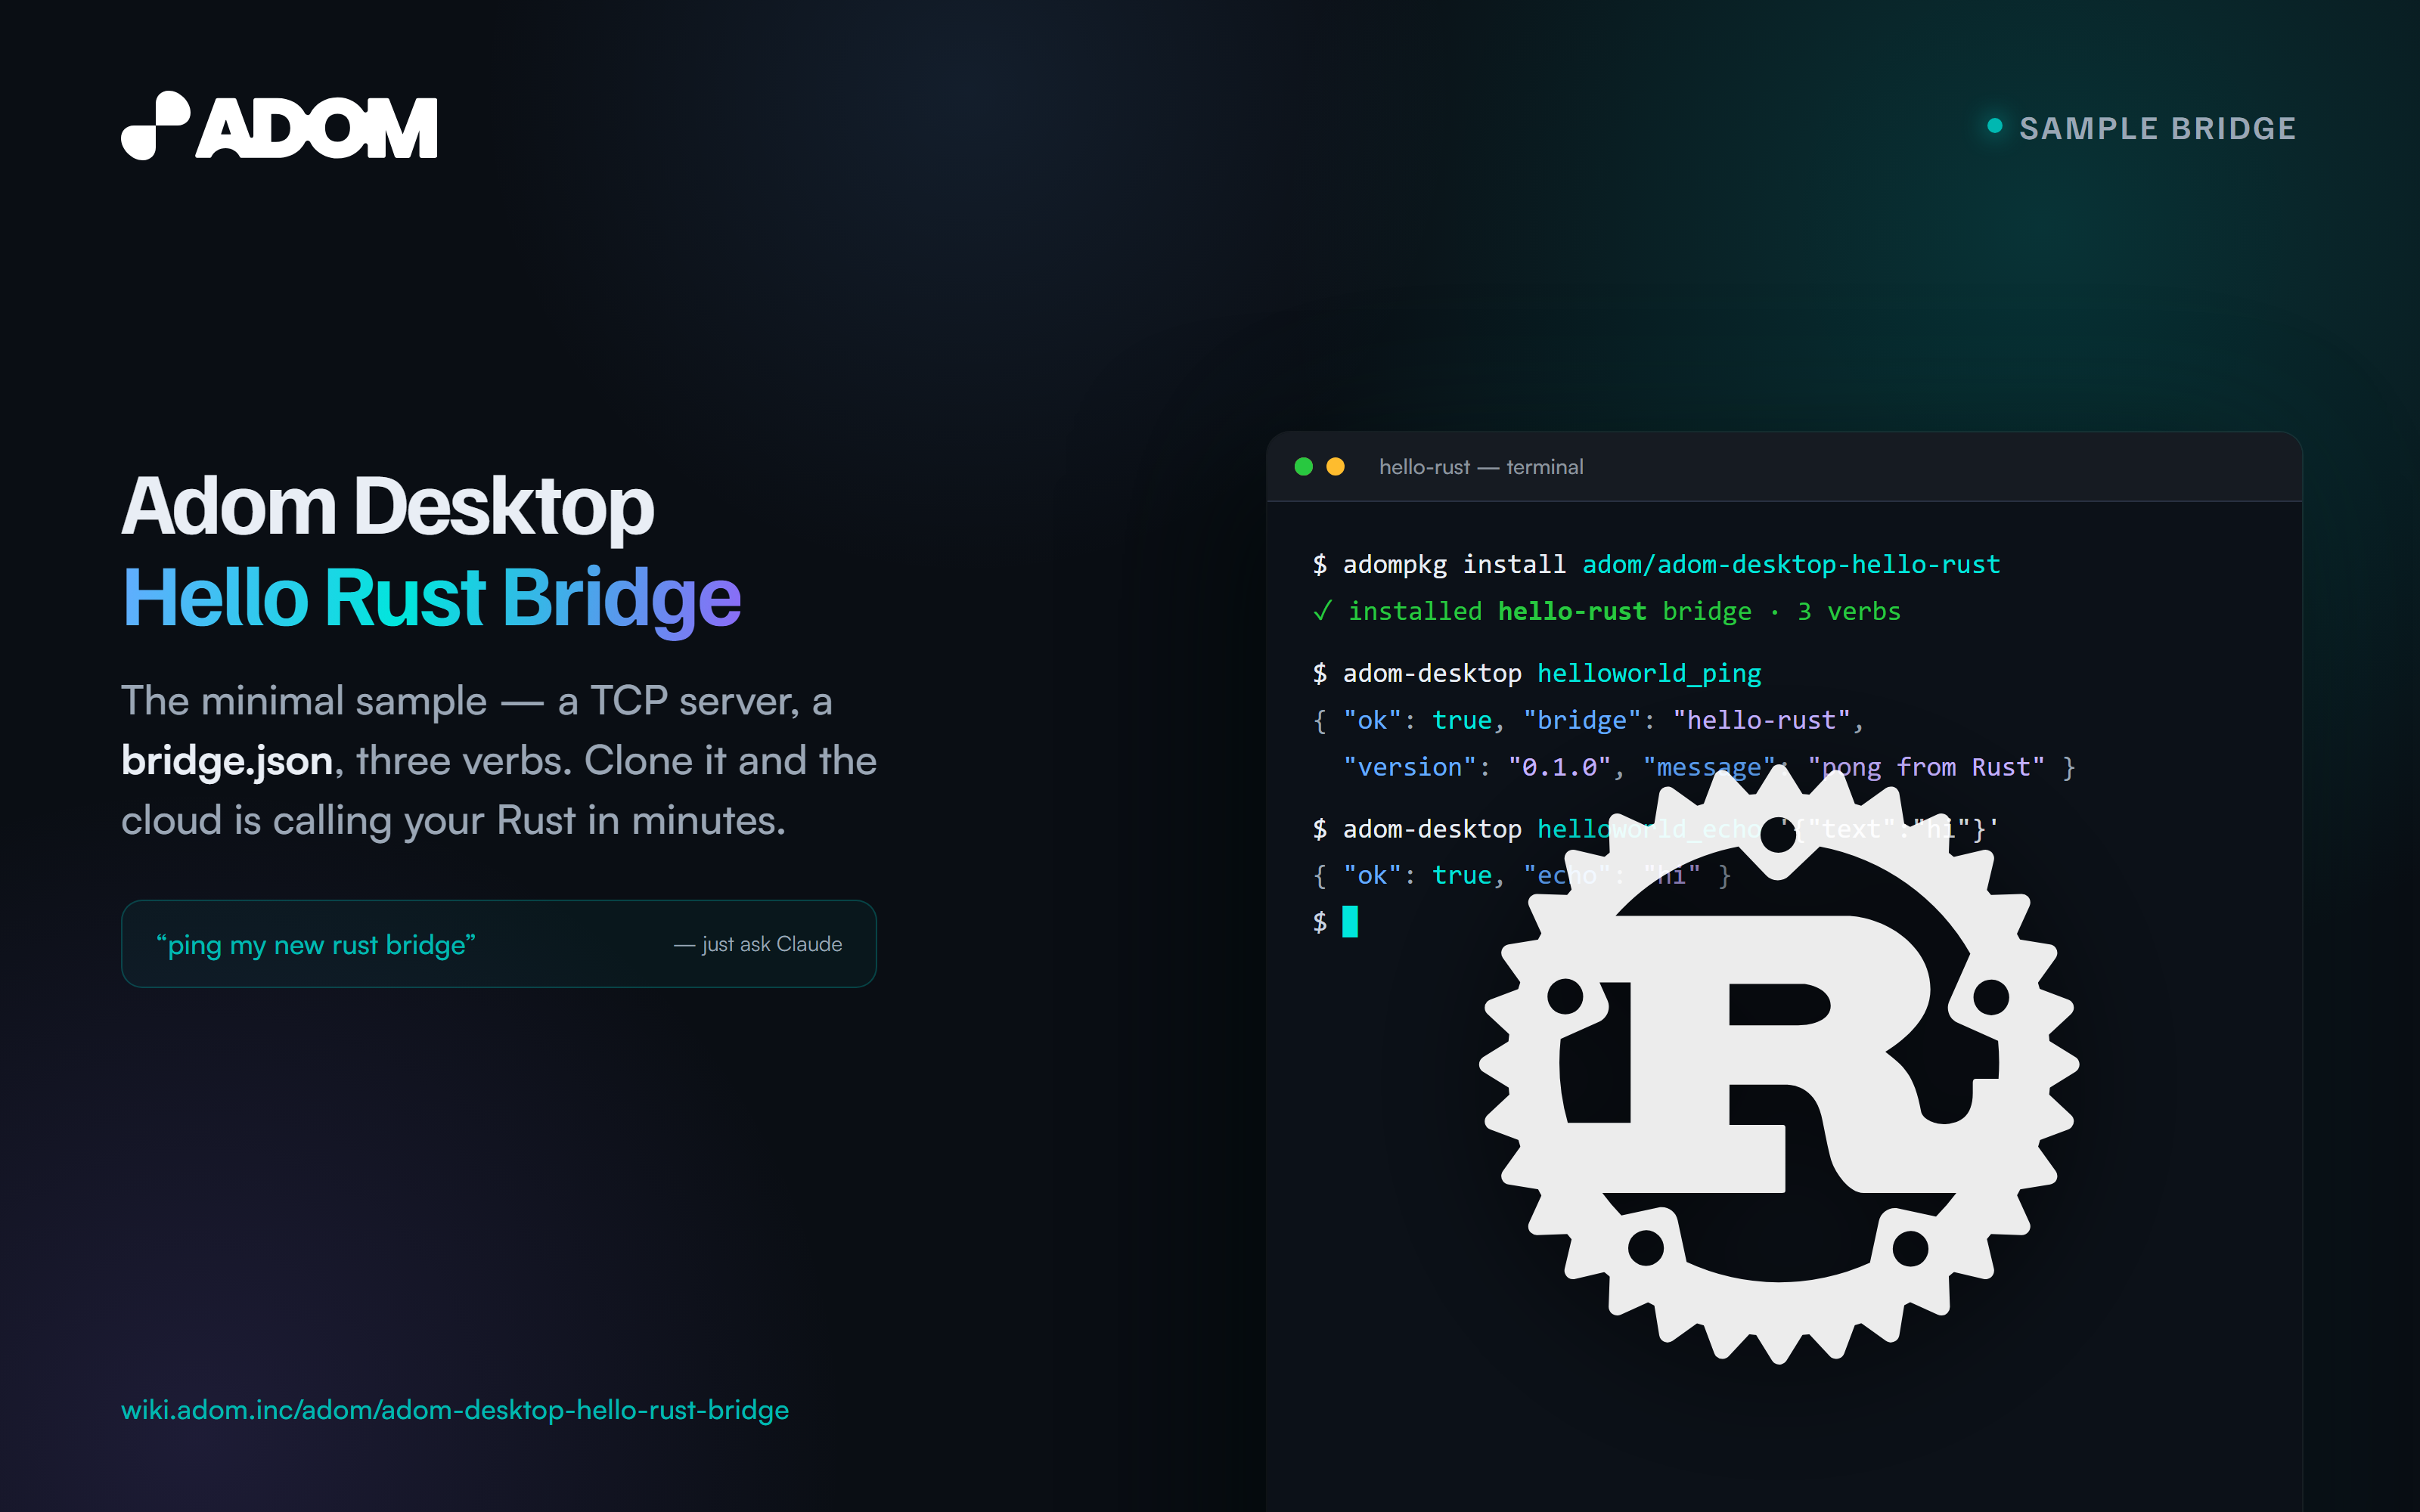Click the green checkmark before 'installed'
Image resolution: width=2420 pixels, height=1512 pixels.
pyautogui.click(x=1322, y=611)
